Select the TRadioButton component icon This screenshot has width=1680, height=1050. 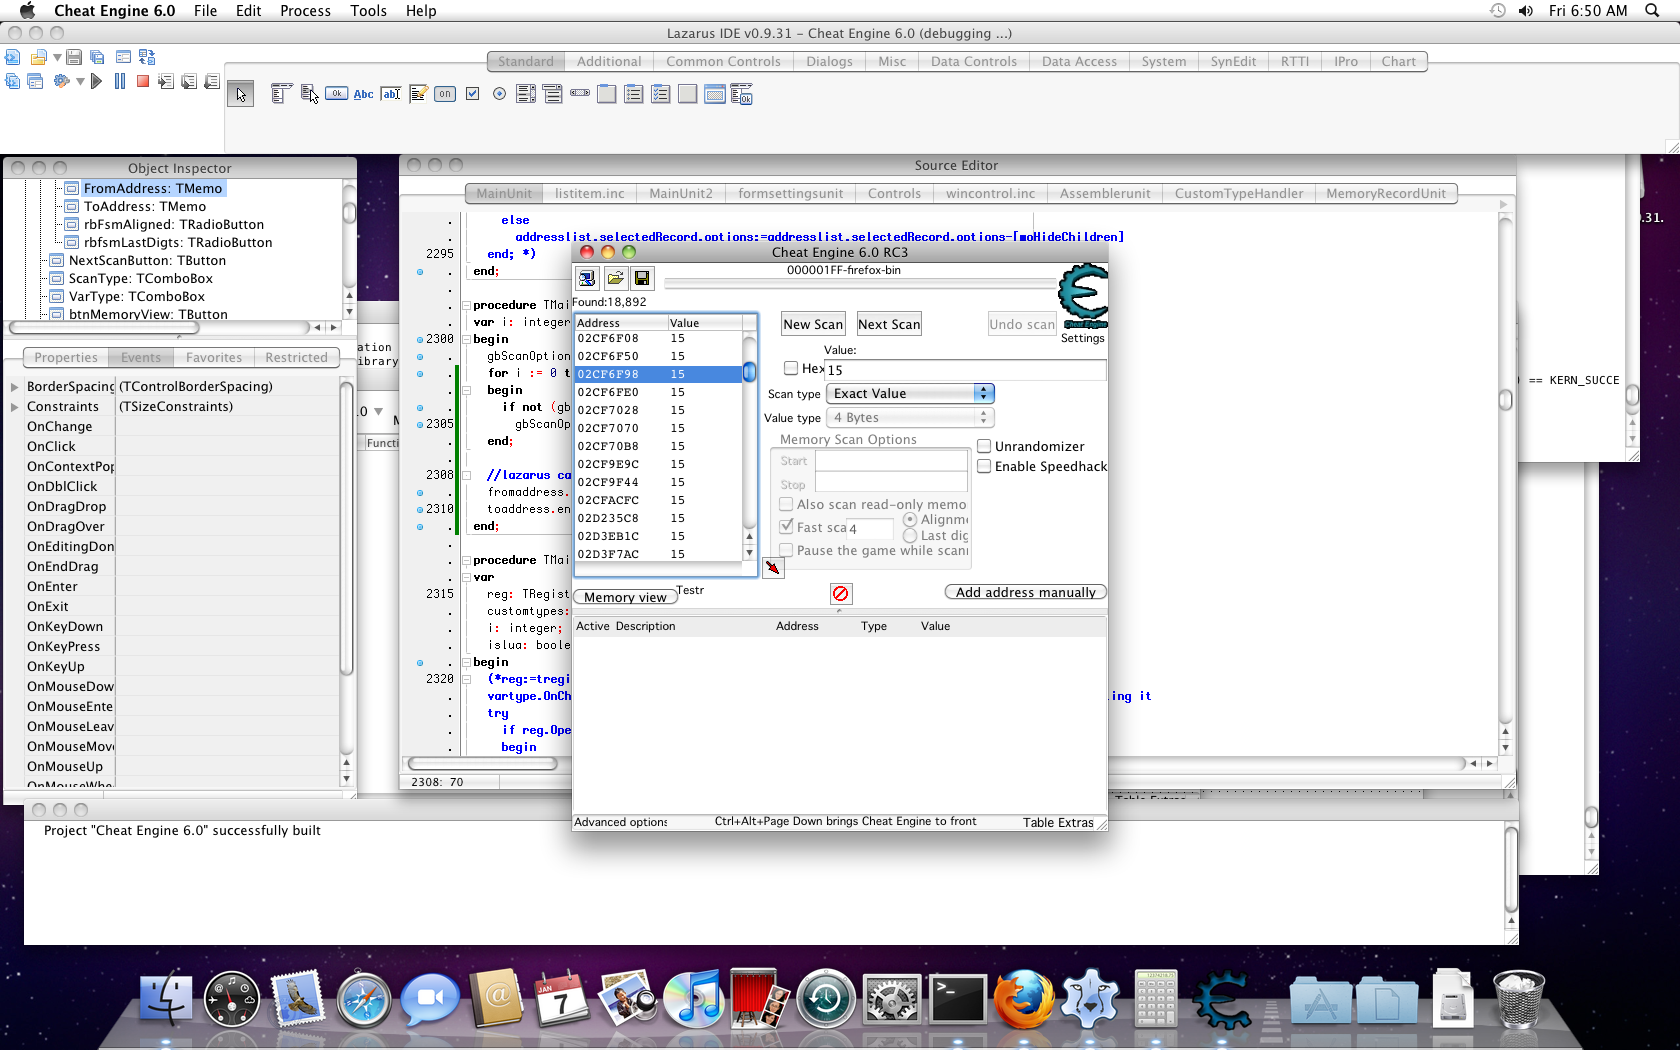click(499, 94)
